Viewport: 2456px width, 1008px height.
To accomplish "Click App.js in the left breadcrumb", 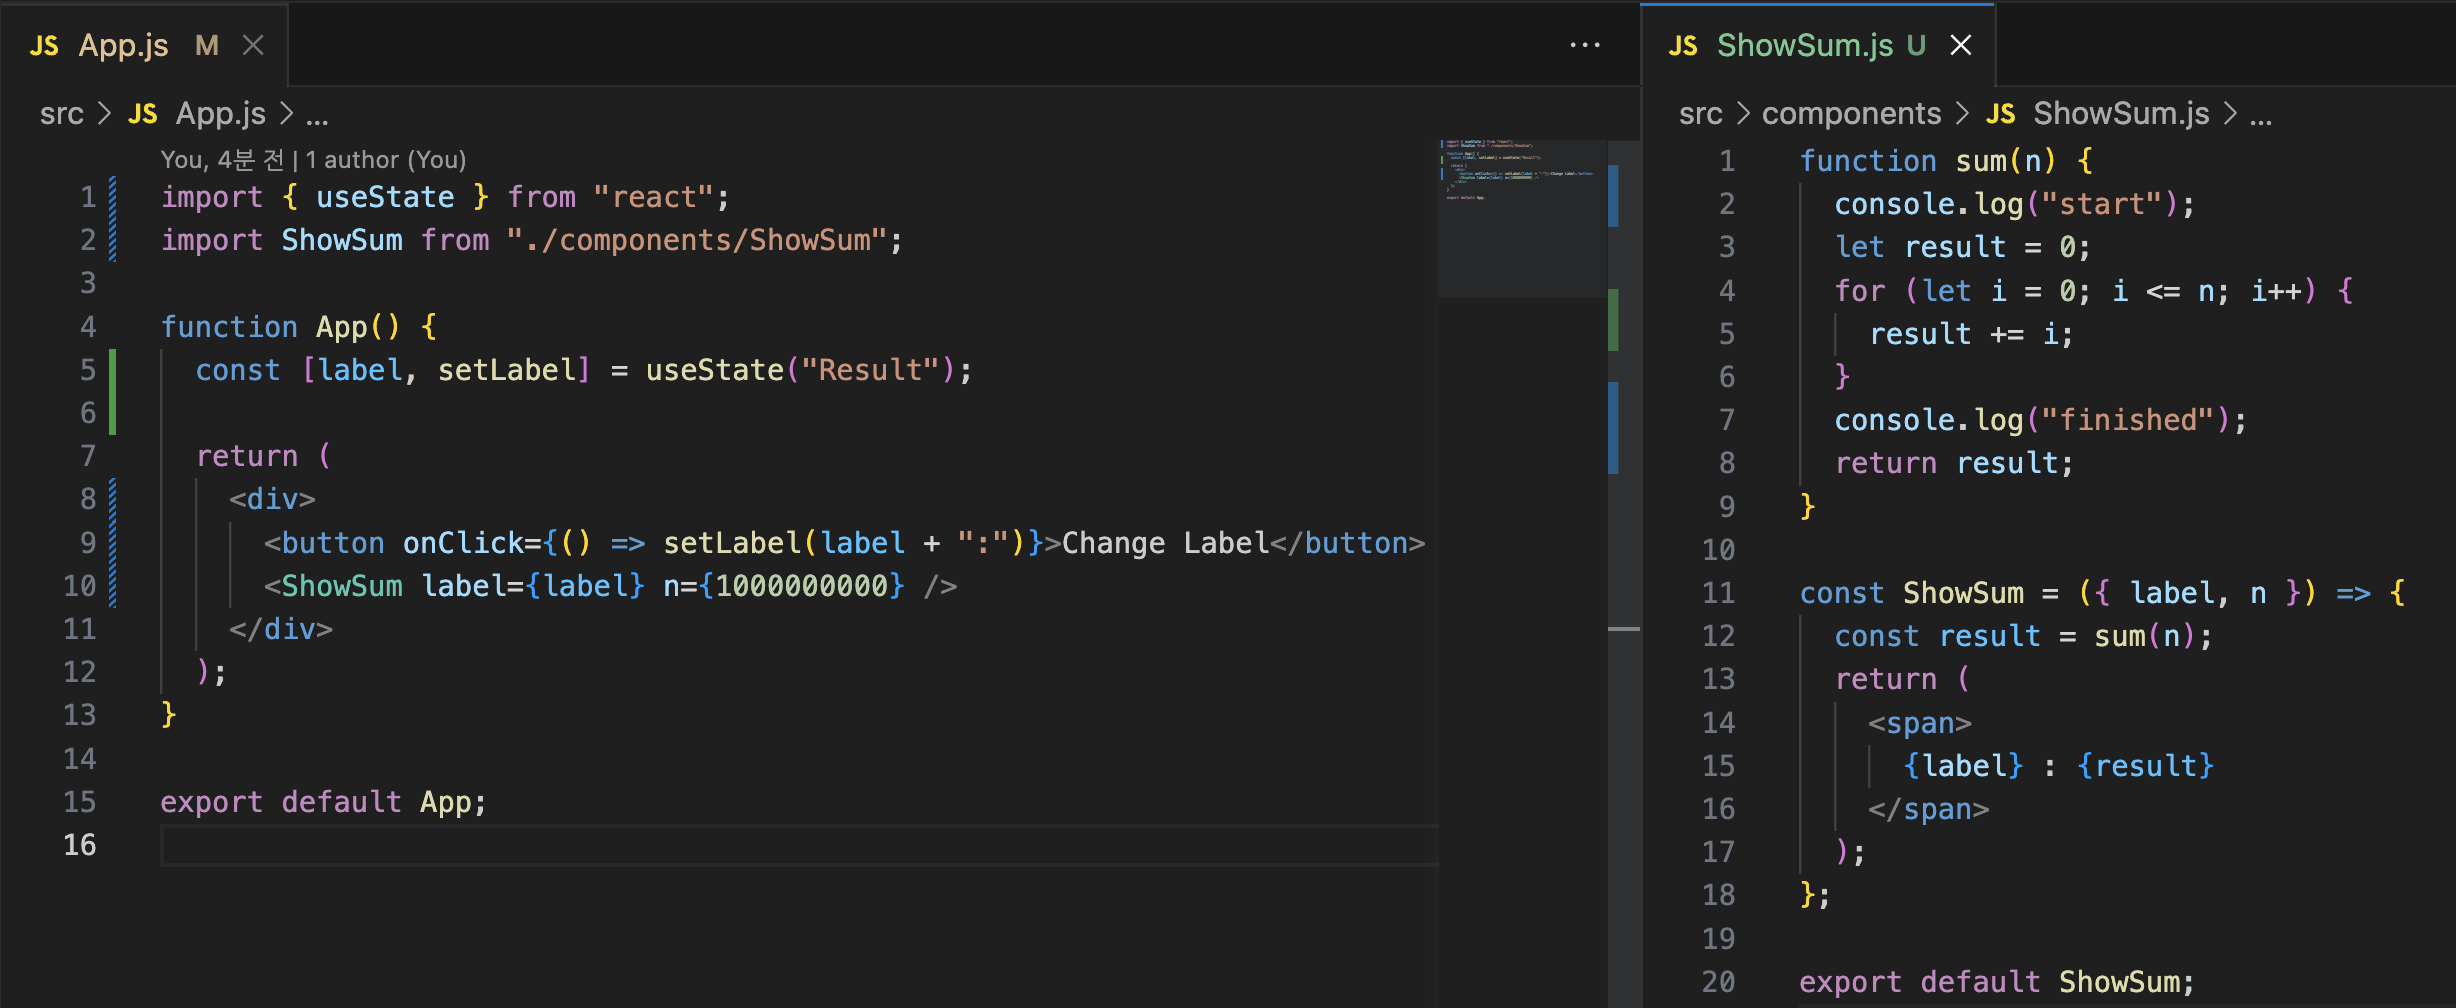I will pyautogui.click(x=221, y=114).
